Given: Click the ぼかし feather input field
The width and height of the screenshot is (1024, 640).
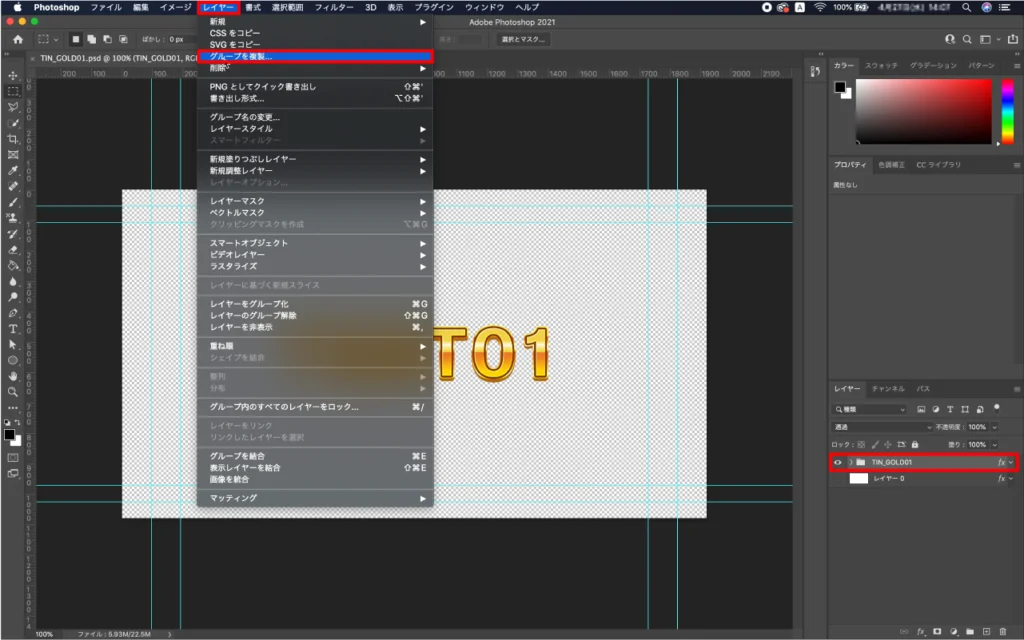Looking at the screenshot, I should pos(181,39).
